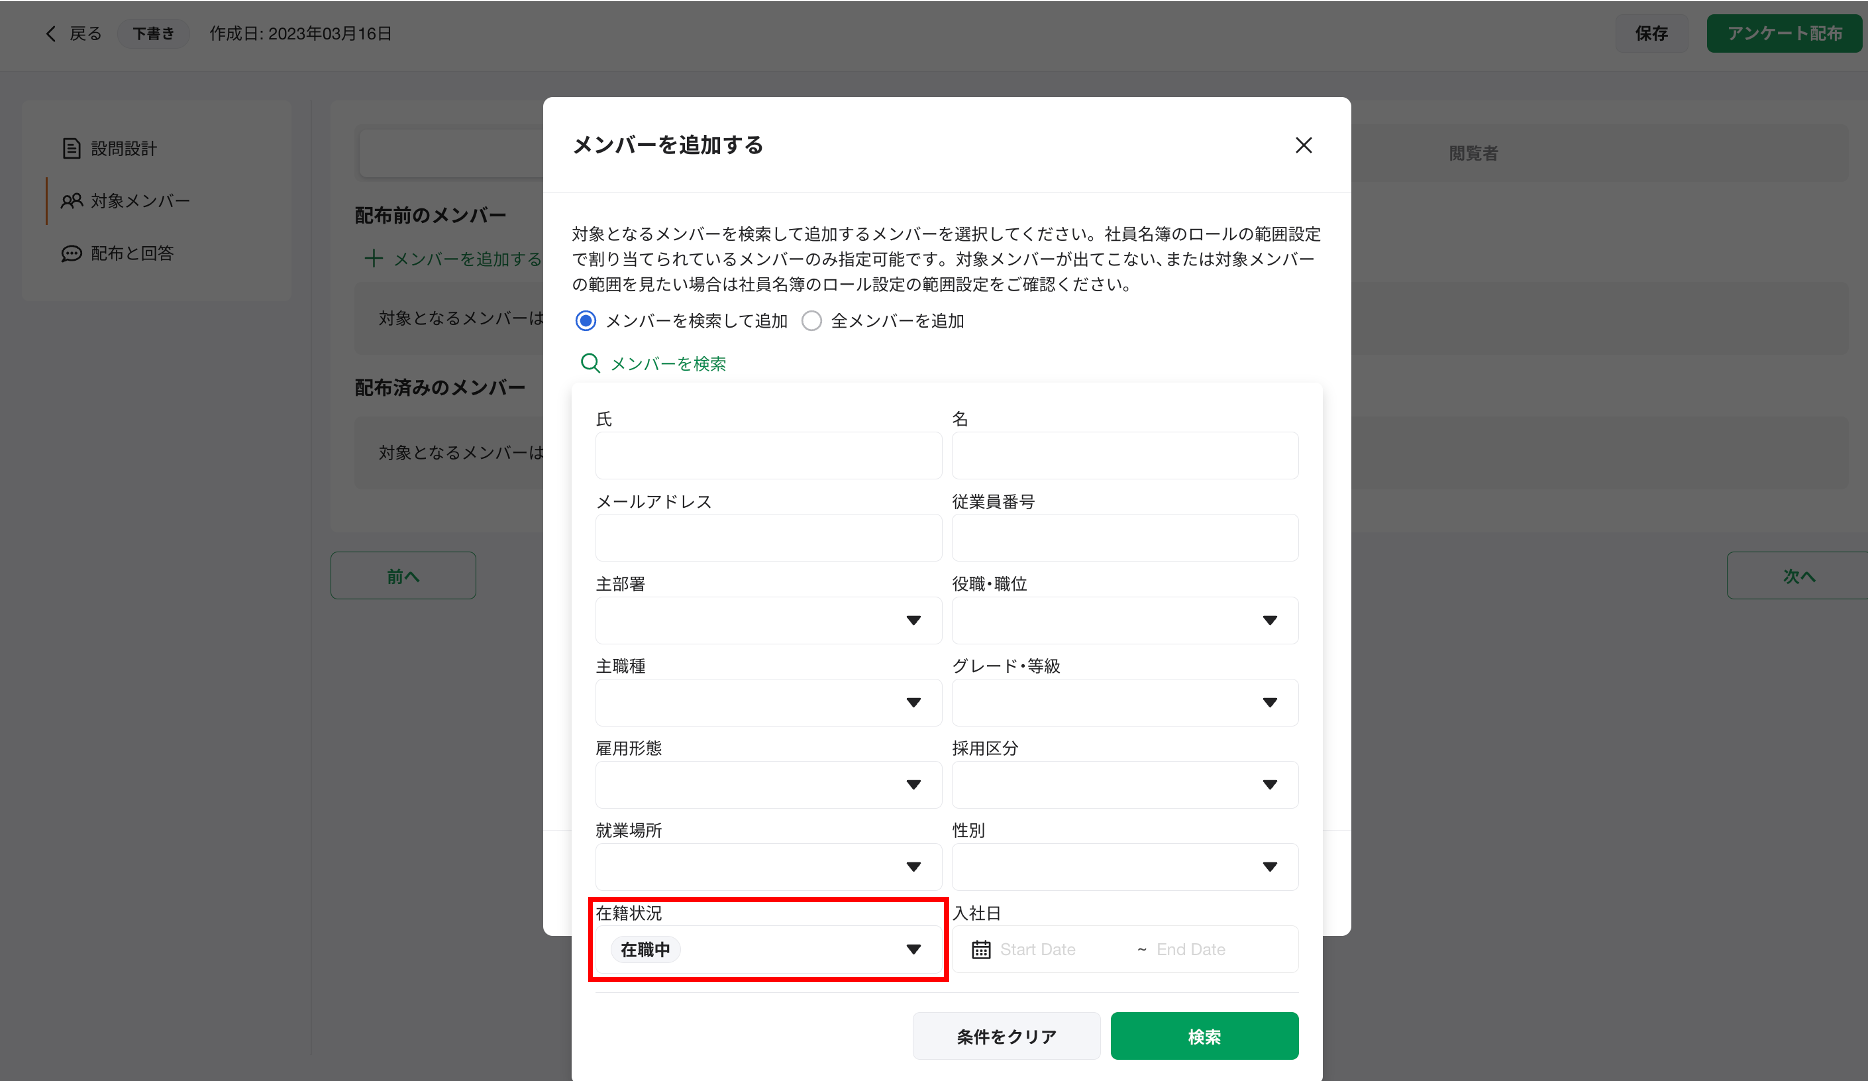Click the メールアドレス input field

pos(768,539)
